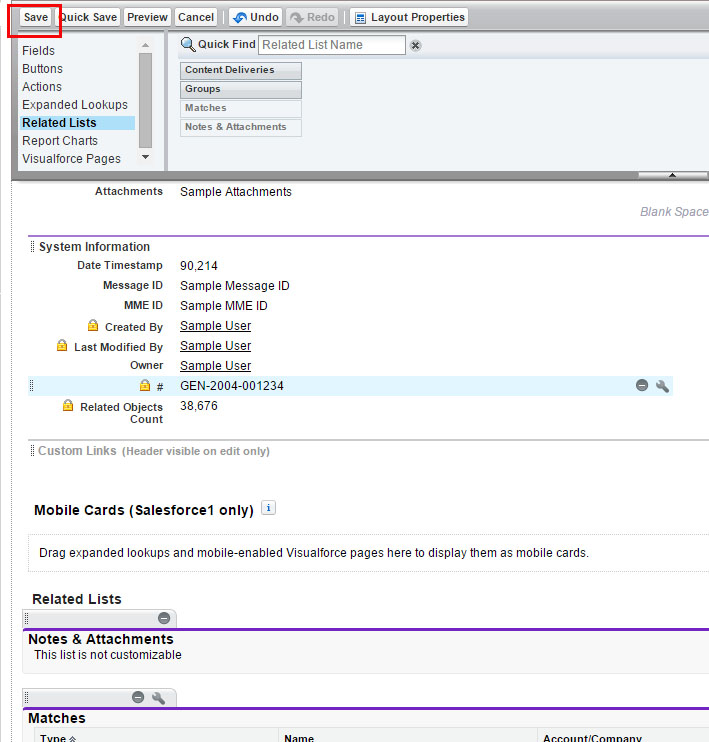Remove the Notes & Attachments related list
This screenshot has width=709, height=742.
[164, 618]
